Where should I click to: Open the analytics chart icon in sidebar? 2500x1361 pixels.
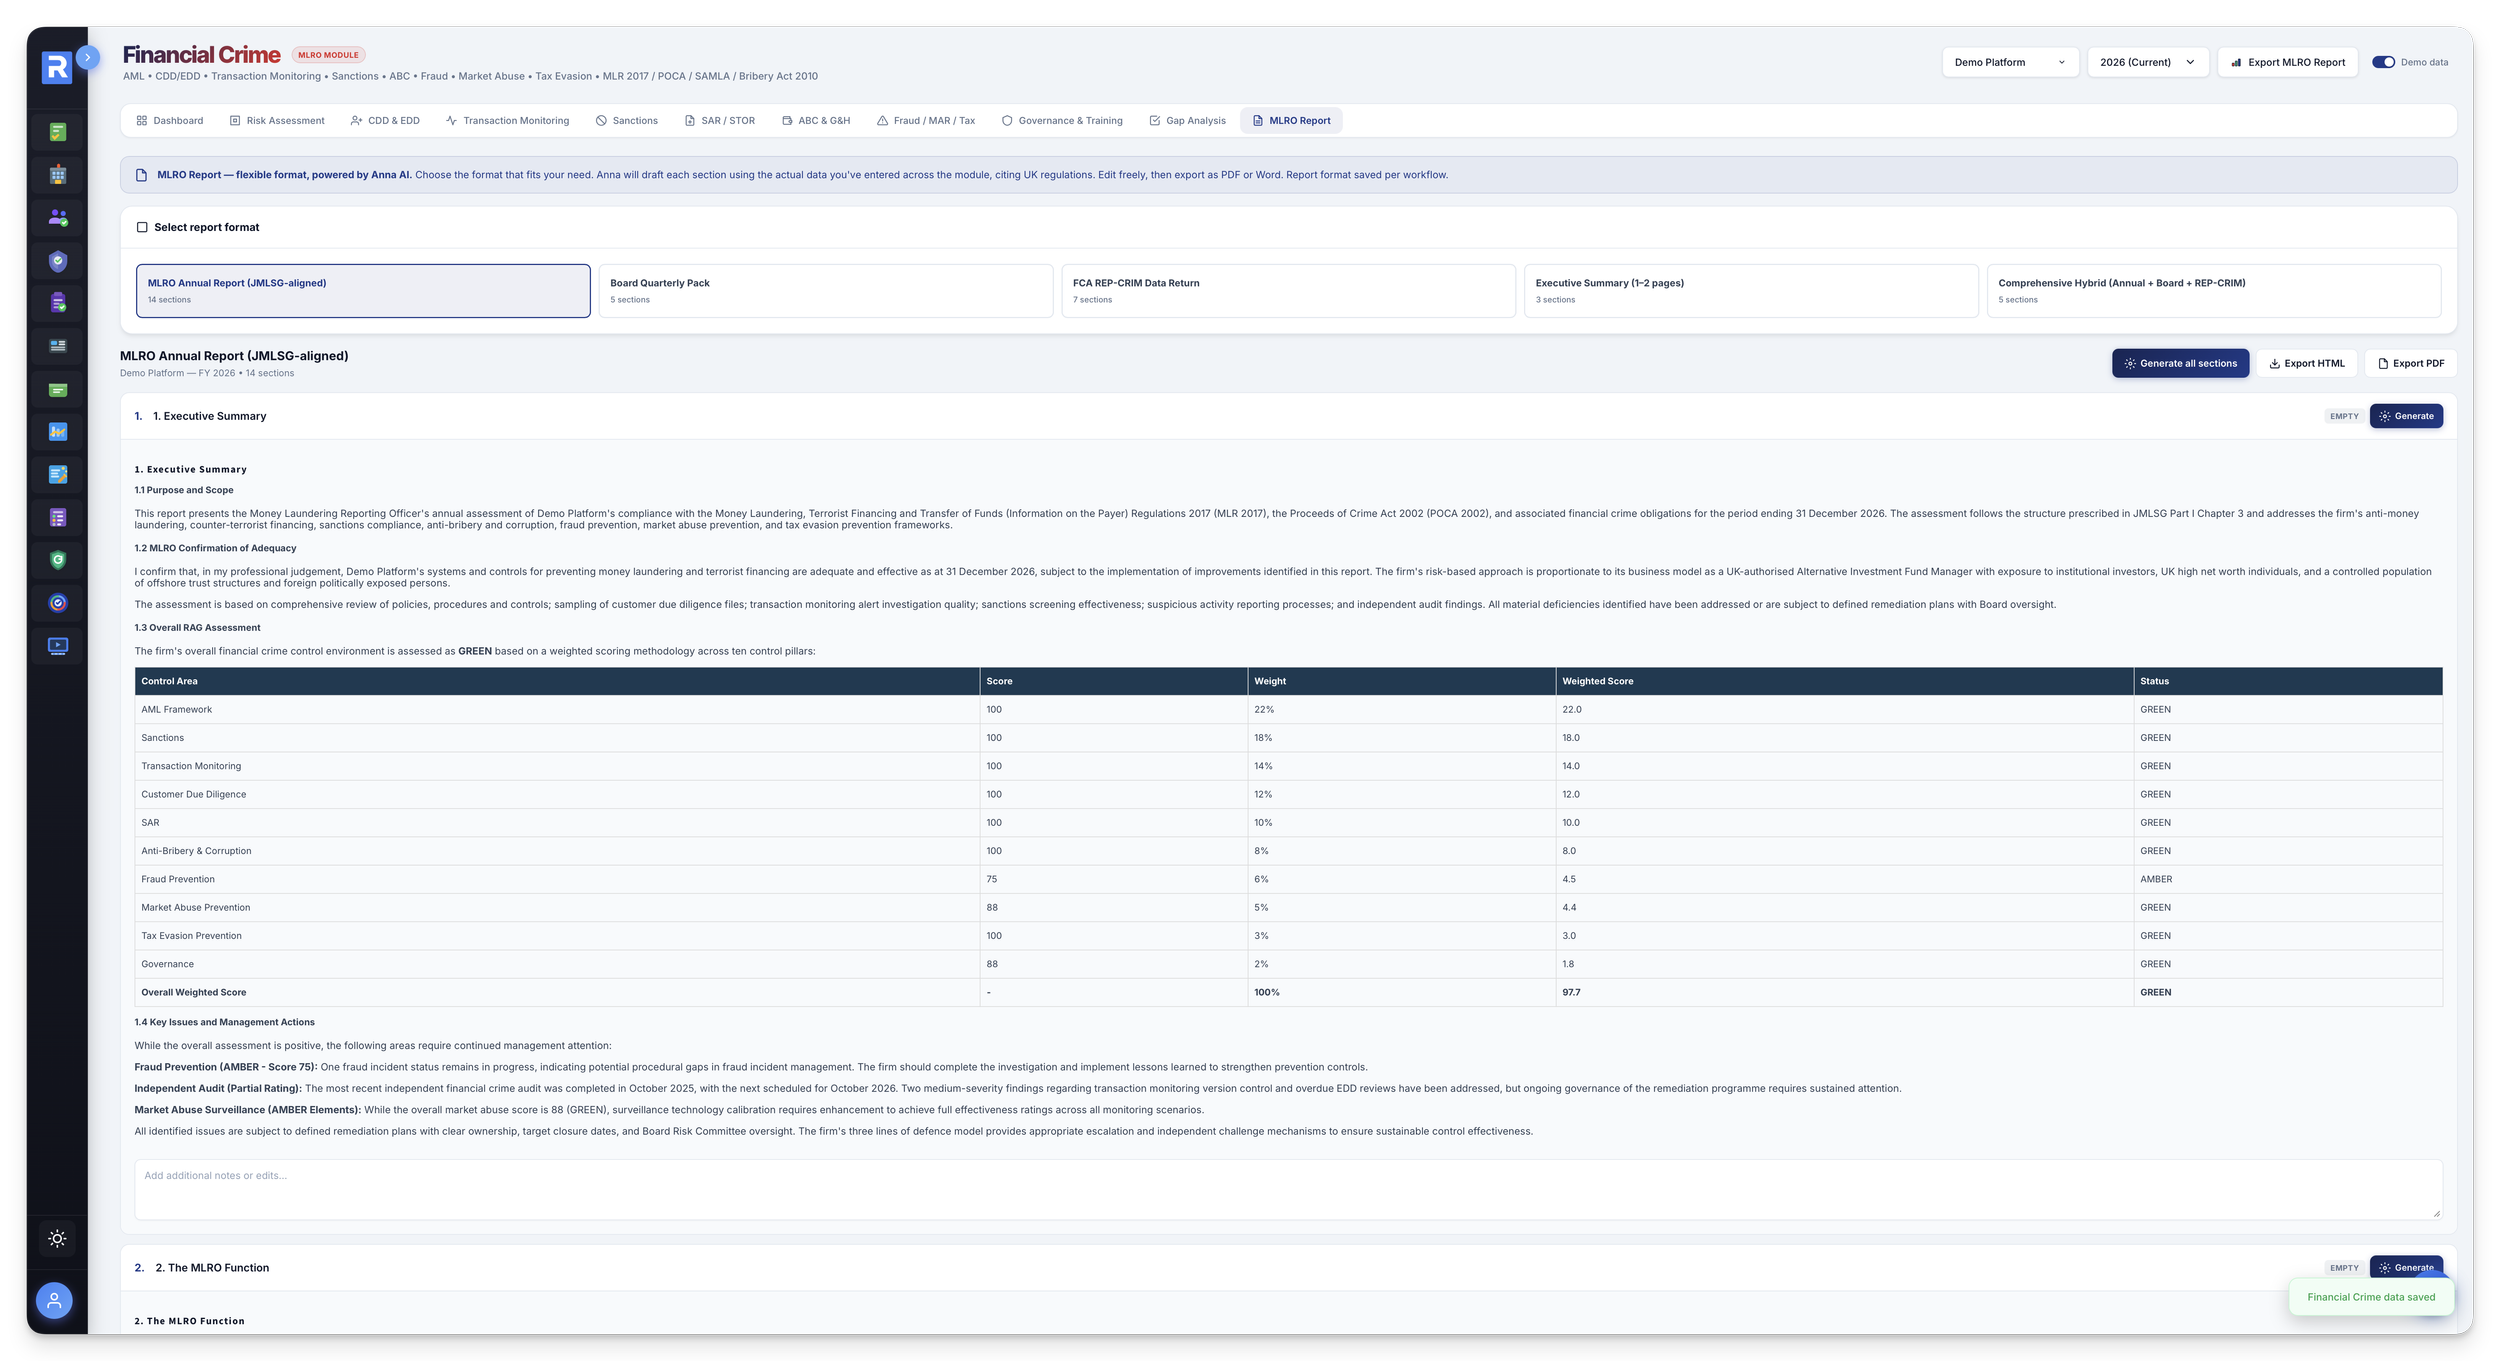pyautogui.click(x=57, y=432)
